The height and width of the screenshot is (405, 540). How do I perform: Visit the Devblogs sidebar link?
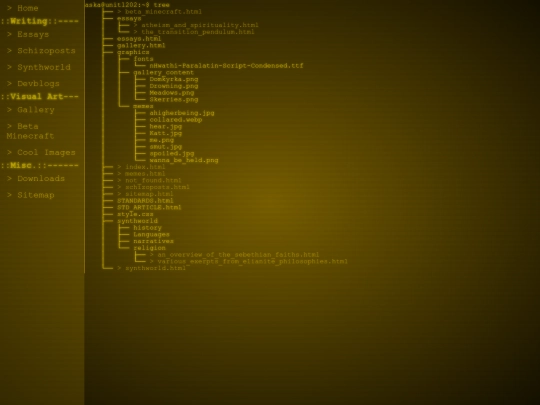[33, 84]
